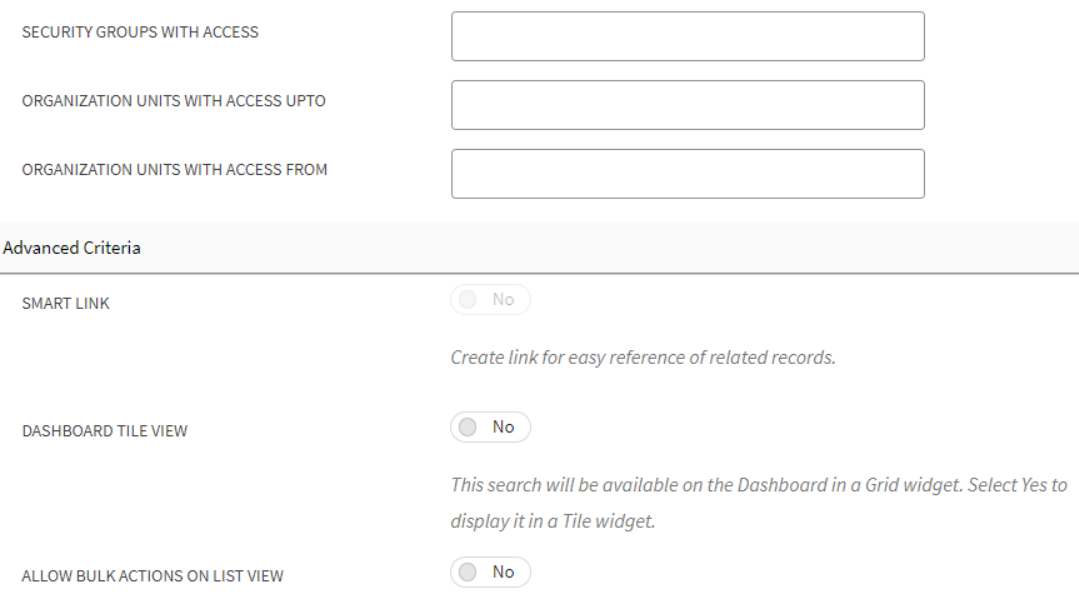This screenshot has width=1079, height=615.
Task: Focus the Organization Units With Access Upto field
Action: point(687,105)
